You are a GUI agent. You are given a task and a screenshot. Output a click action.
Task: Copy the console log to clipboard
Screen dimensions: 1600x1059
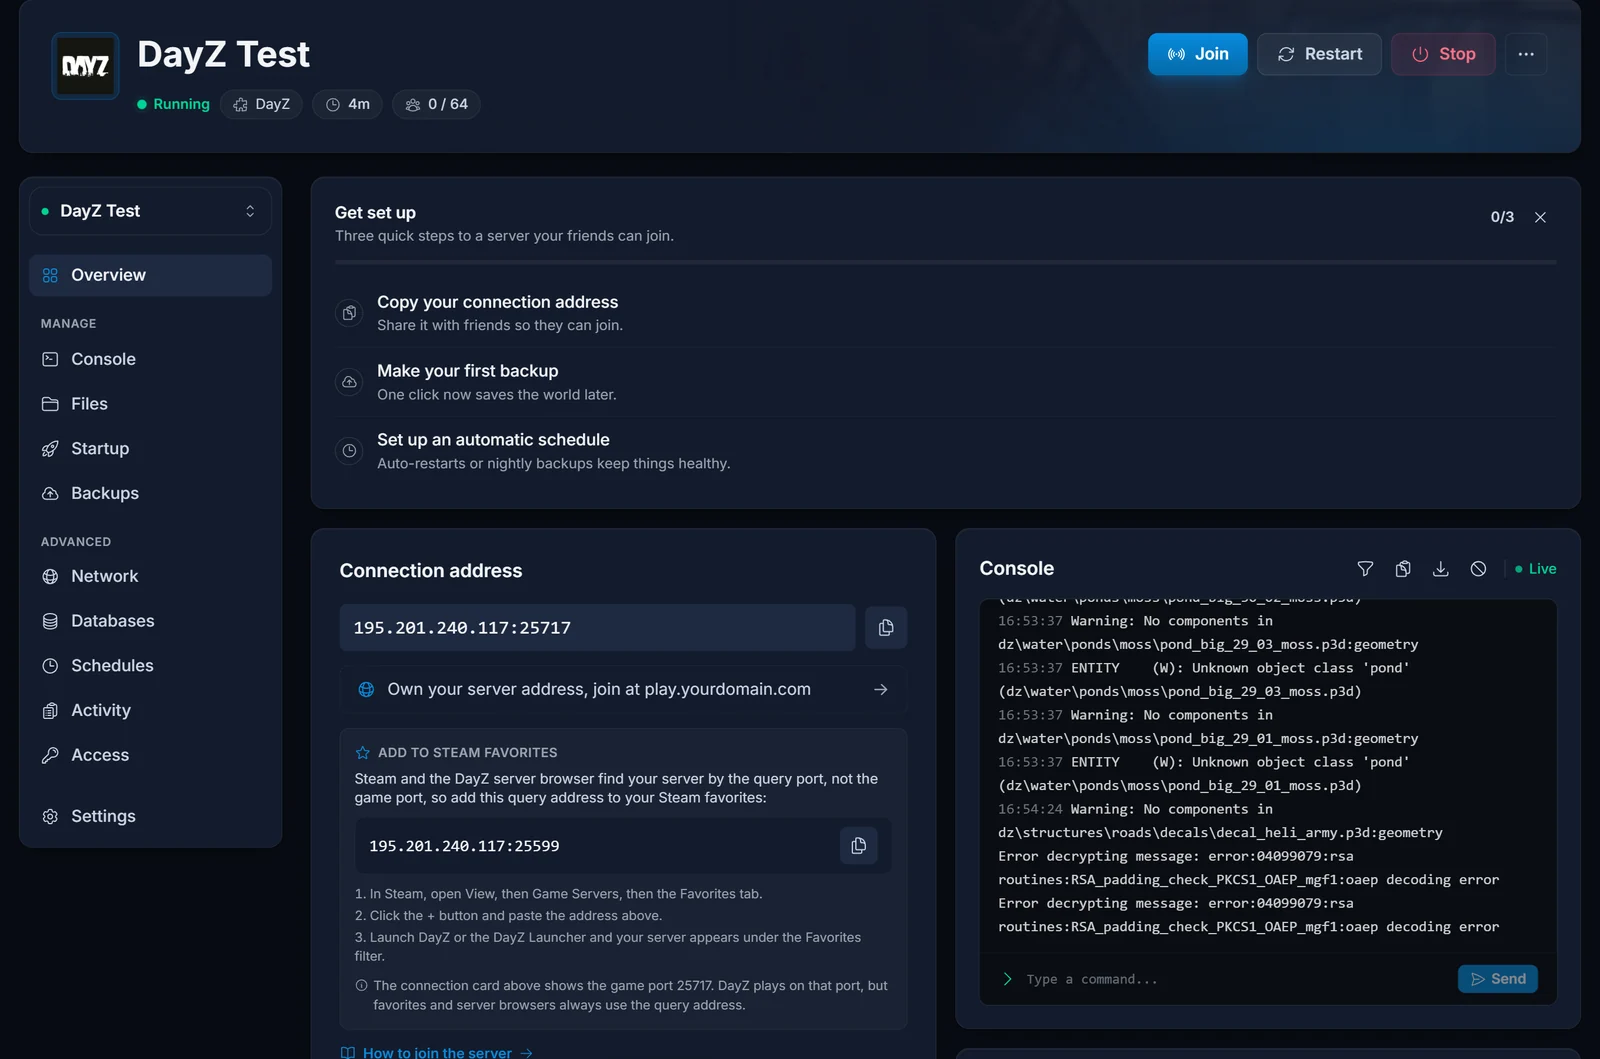pyautogui.click(x=1403, y=569)
